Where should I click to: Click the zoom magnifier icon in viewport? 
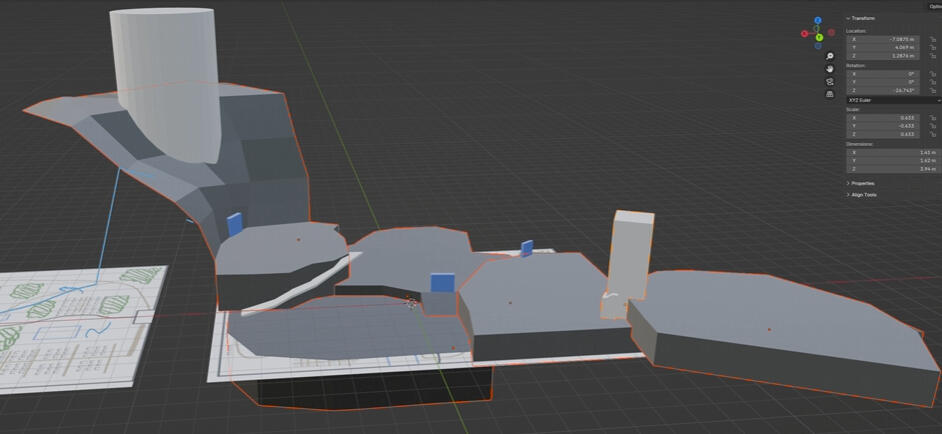pos(830,56)
